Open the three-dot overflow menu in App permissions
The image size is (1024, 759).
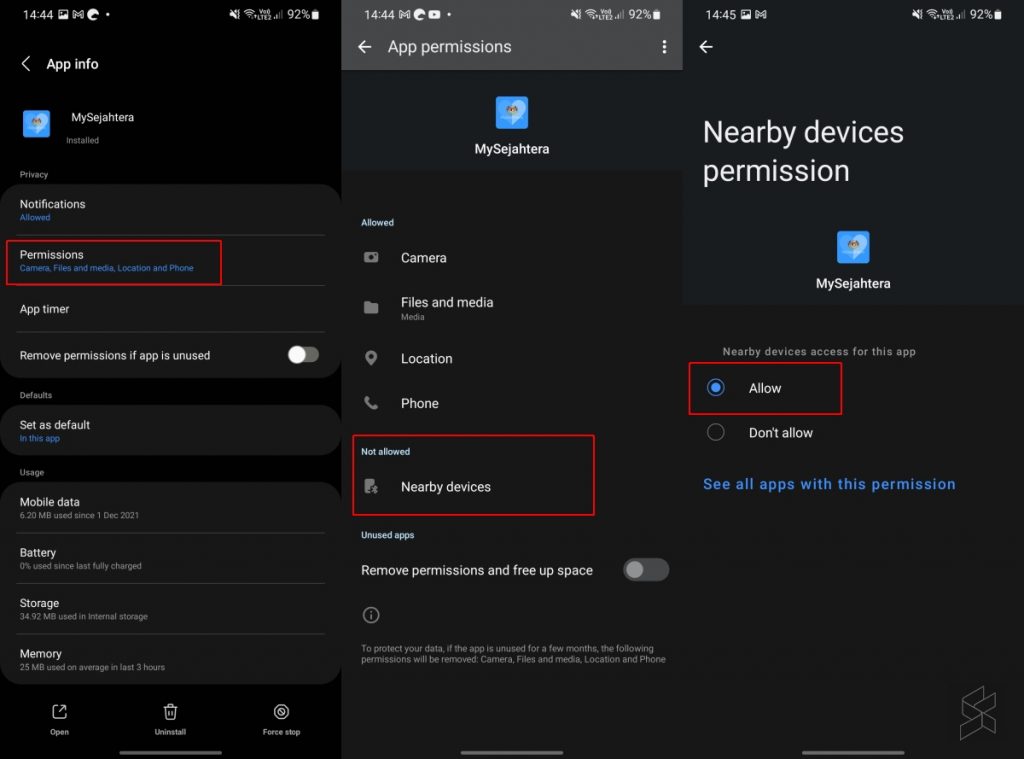[664, 46]
